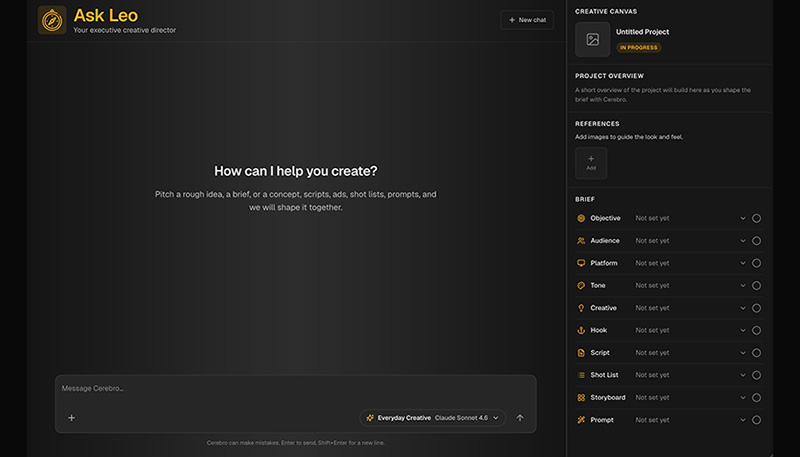The image size is (800, 457).
Task: Add a reference image
Action: [591, 163]
